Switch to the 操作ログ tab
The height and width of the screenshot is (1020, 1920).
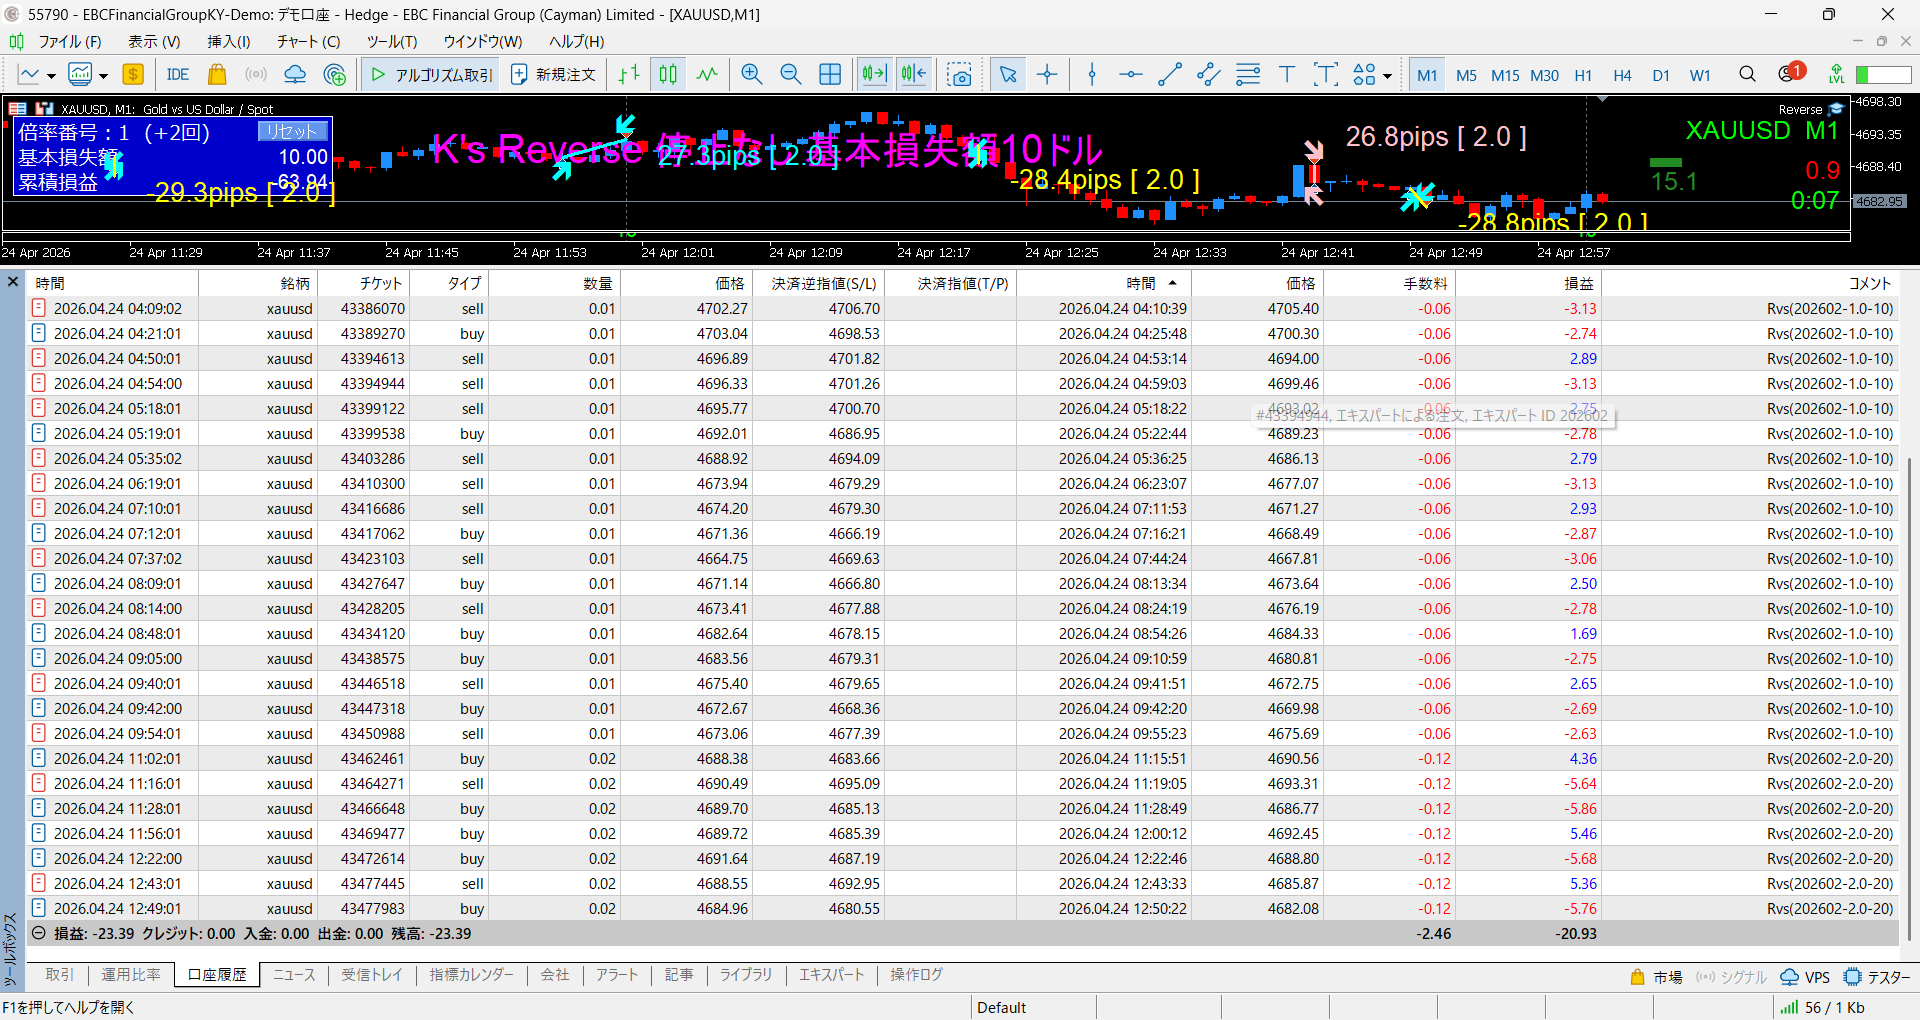916,975
